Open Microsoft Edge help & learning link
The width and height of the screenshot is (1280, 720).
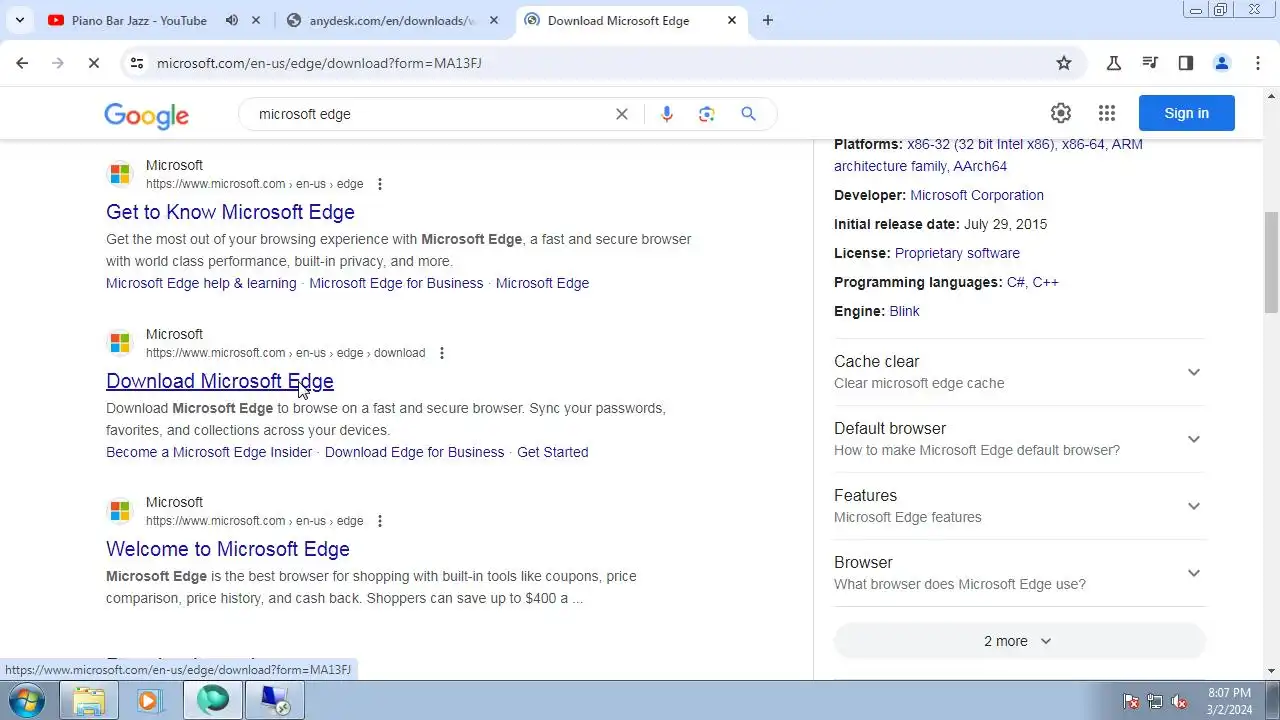(x=201, y=283)
